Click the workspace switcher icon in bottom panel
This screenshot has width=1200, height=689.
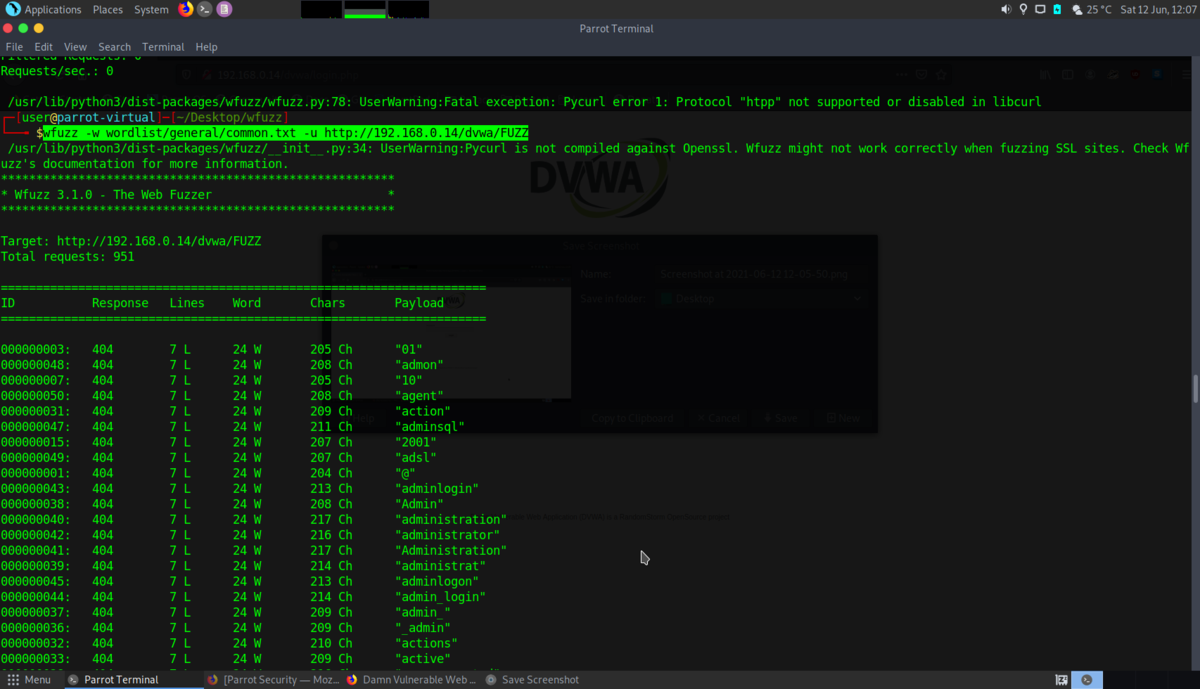[1062, 680]
